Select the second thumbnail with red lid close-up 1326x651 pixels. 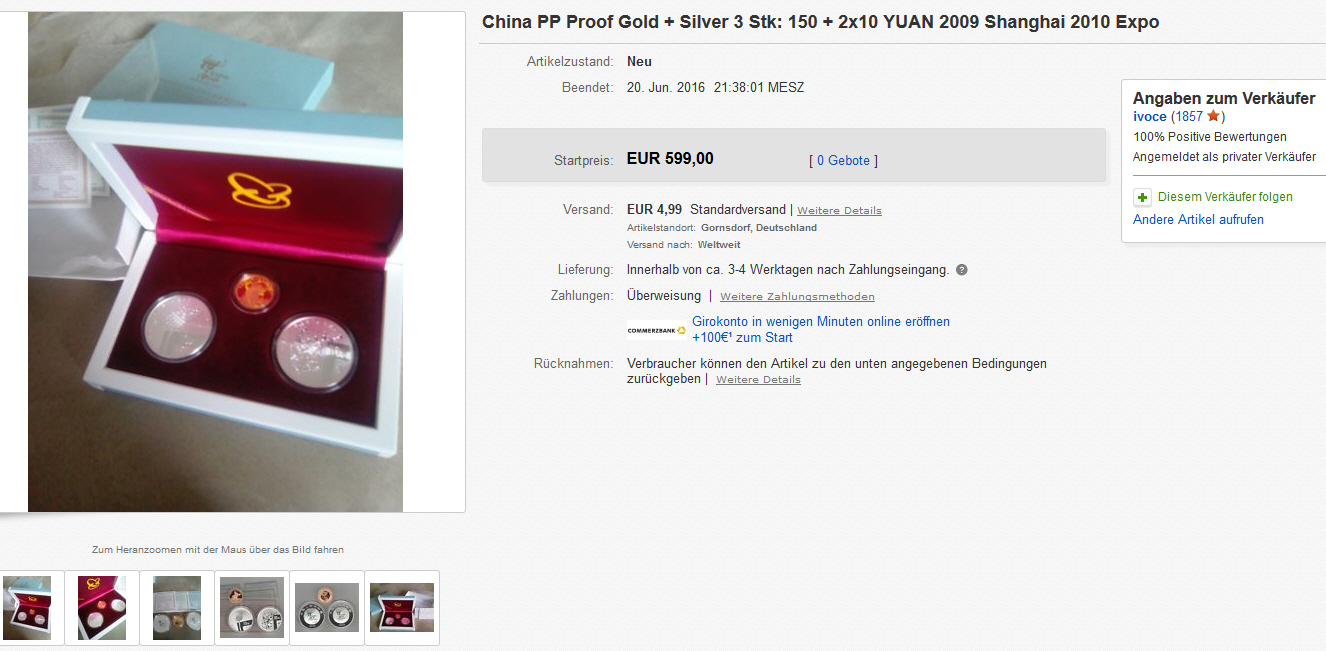point(102,607)
